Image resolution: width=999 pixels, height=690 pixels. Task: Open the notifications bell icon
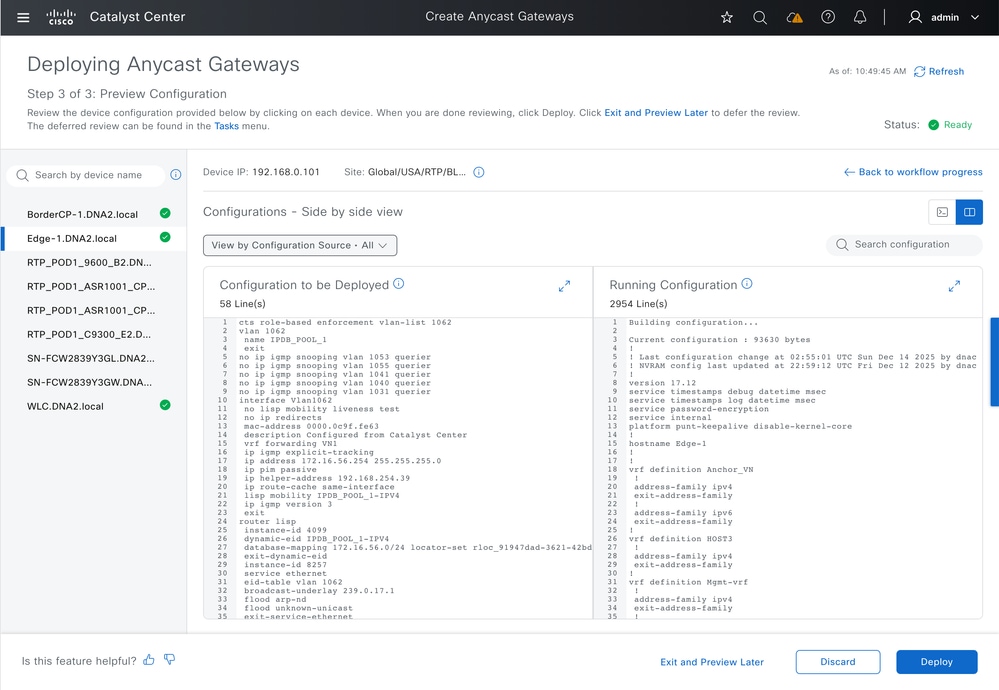point(859,17)
